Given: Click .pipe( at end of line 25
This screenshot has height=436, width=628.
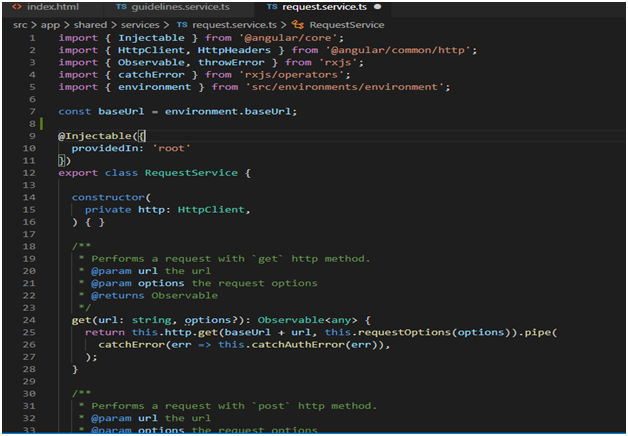Looking at the screenshot, I should point(538,332).
